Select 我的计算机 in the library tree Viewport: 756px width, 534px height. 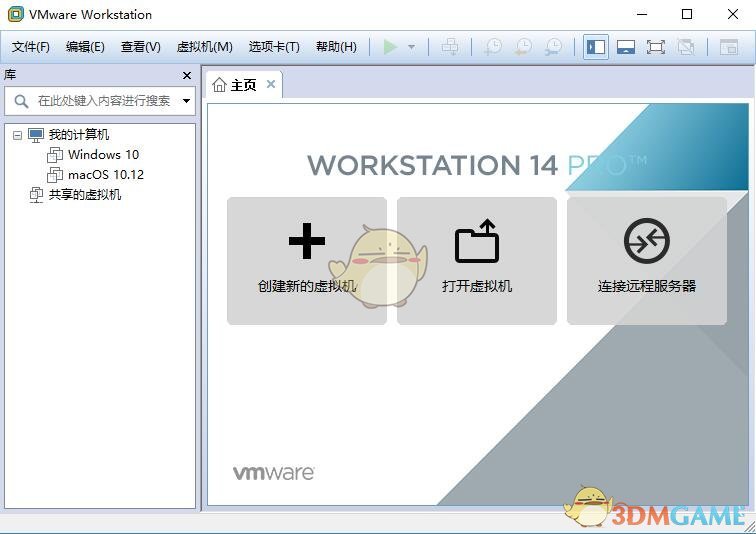point(79,135)
